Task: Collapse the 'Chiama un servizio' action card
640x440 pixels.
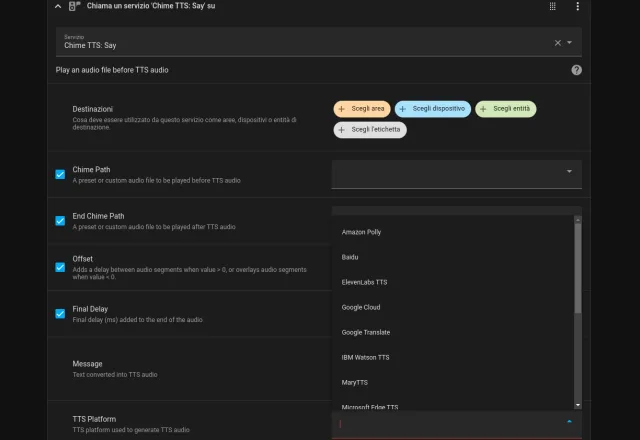Action: click(x=58, y=6)
